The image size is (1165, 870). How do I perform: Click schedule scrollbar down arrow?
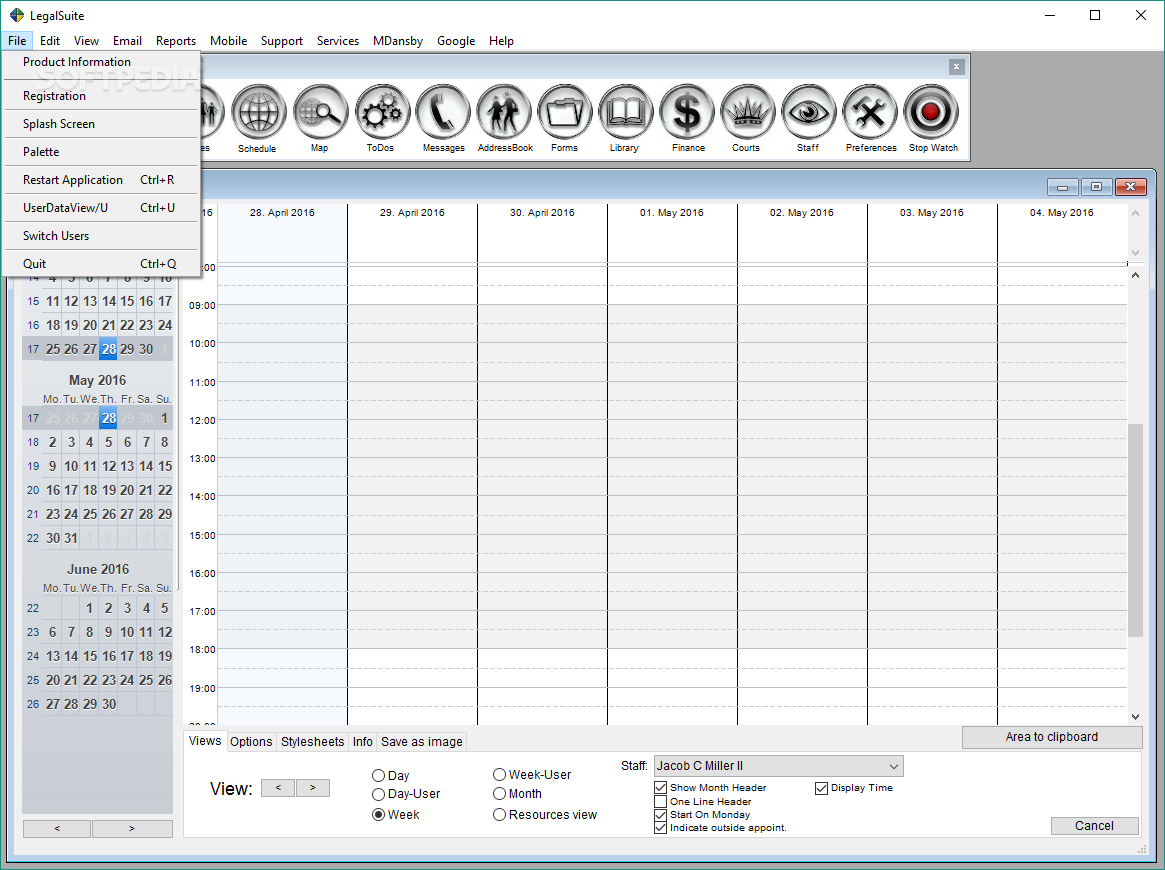point(1135,717)
